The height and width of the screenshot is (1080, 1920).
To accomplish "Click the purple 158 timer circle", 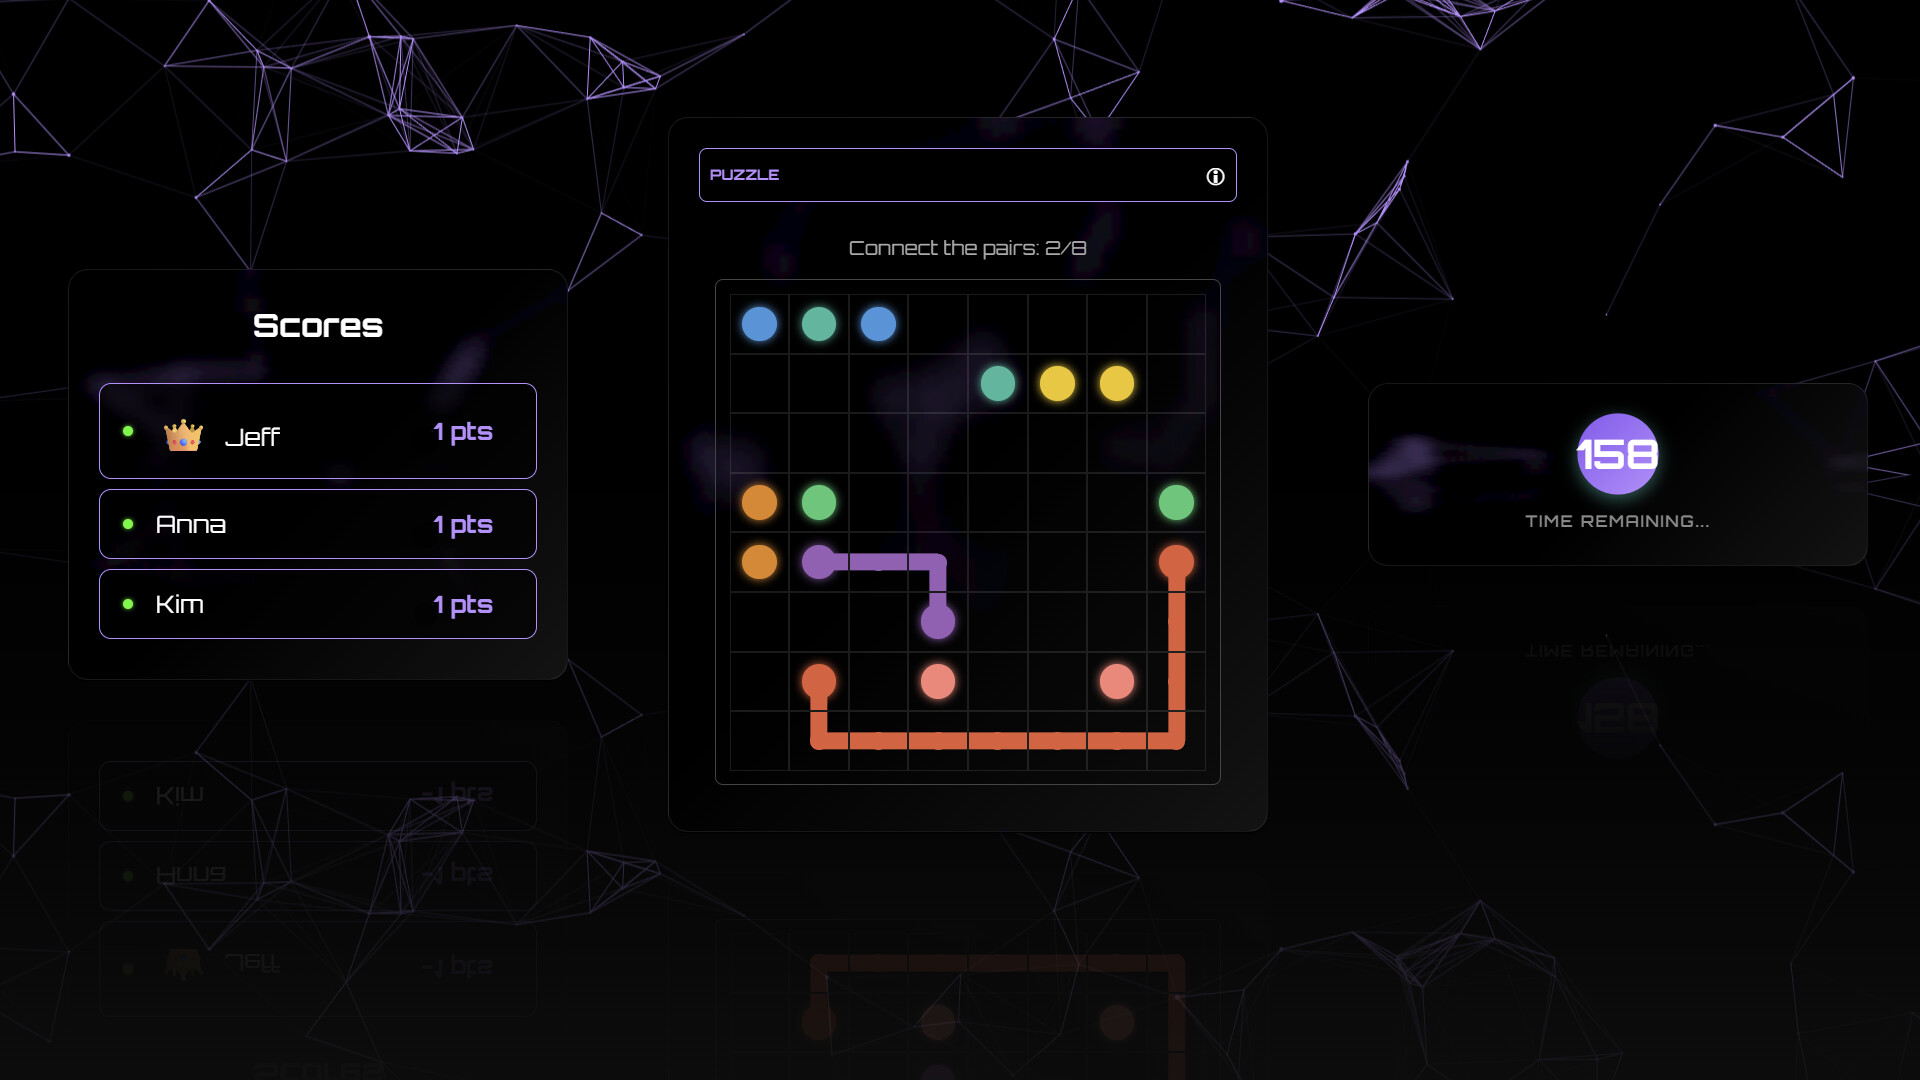I will (1617, 454).
